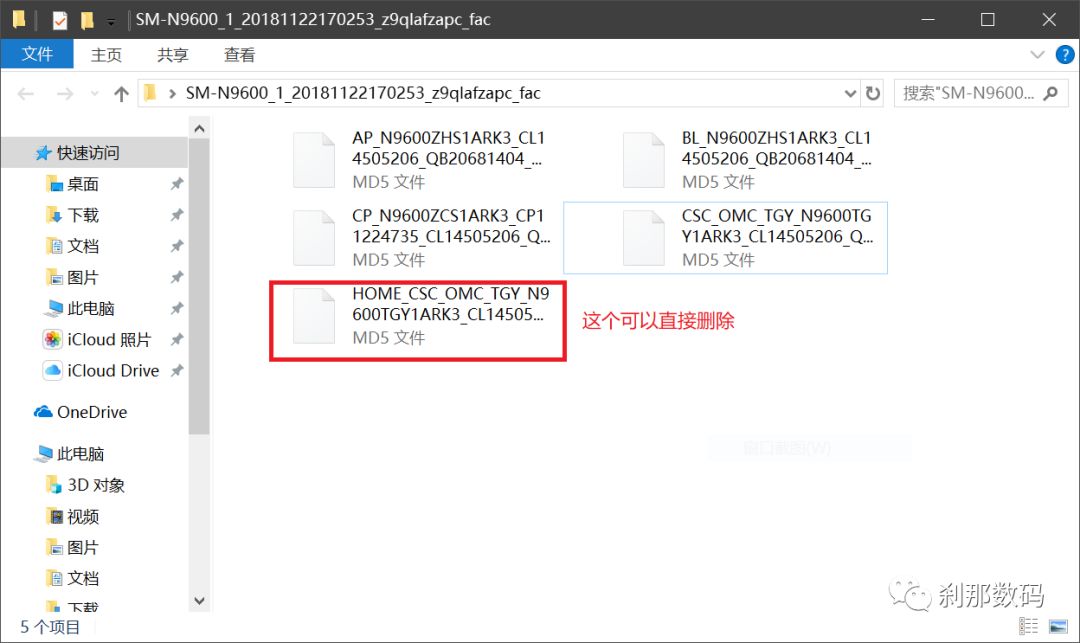Open 下载 under Quick access
This screenshot has width=1080, height=643.
pos(83,215)
